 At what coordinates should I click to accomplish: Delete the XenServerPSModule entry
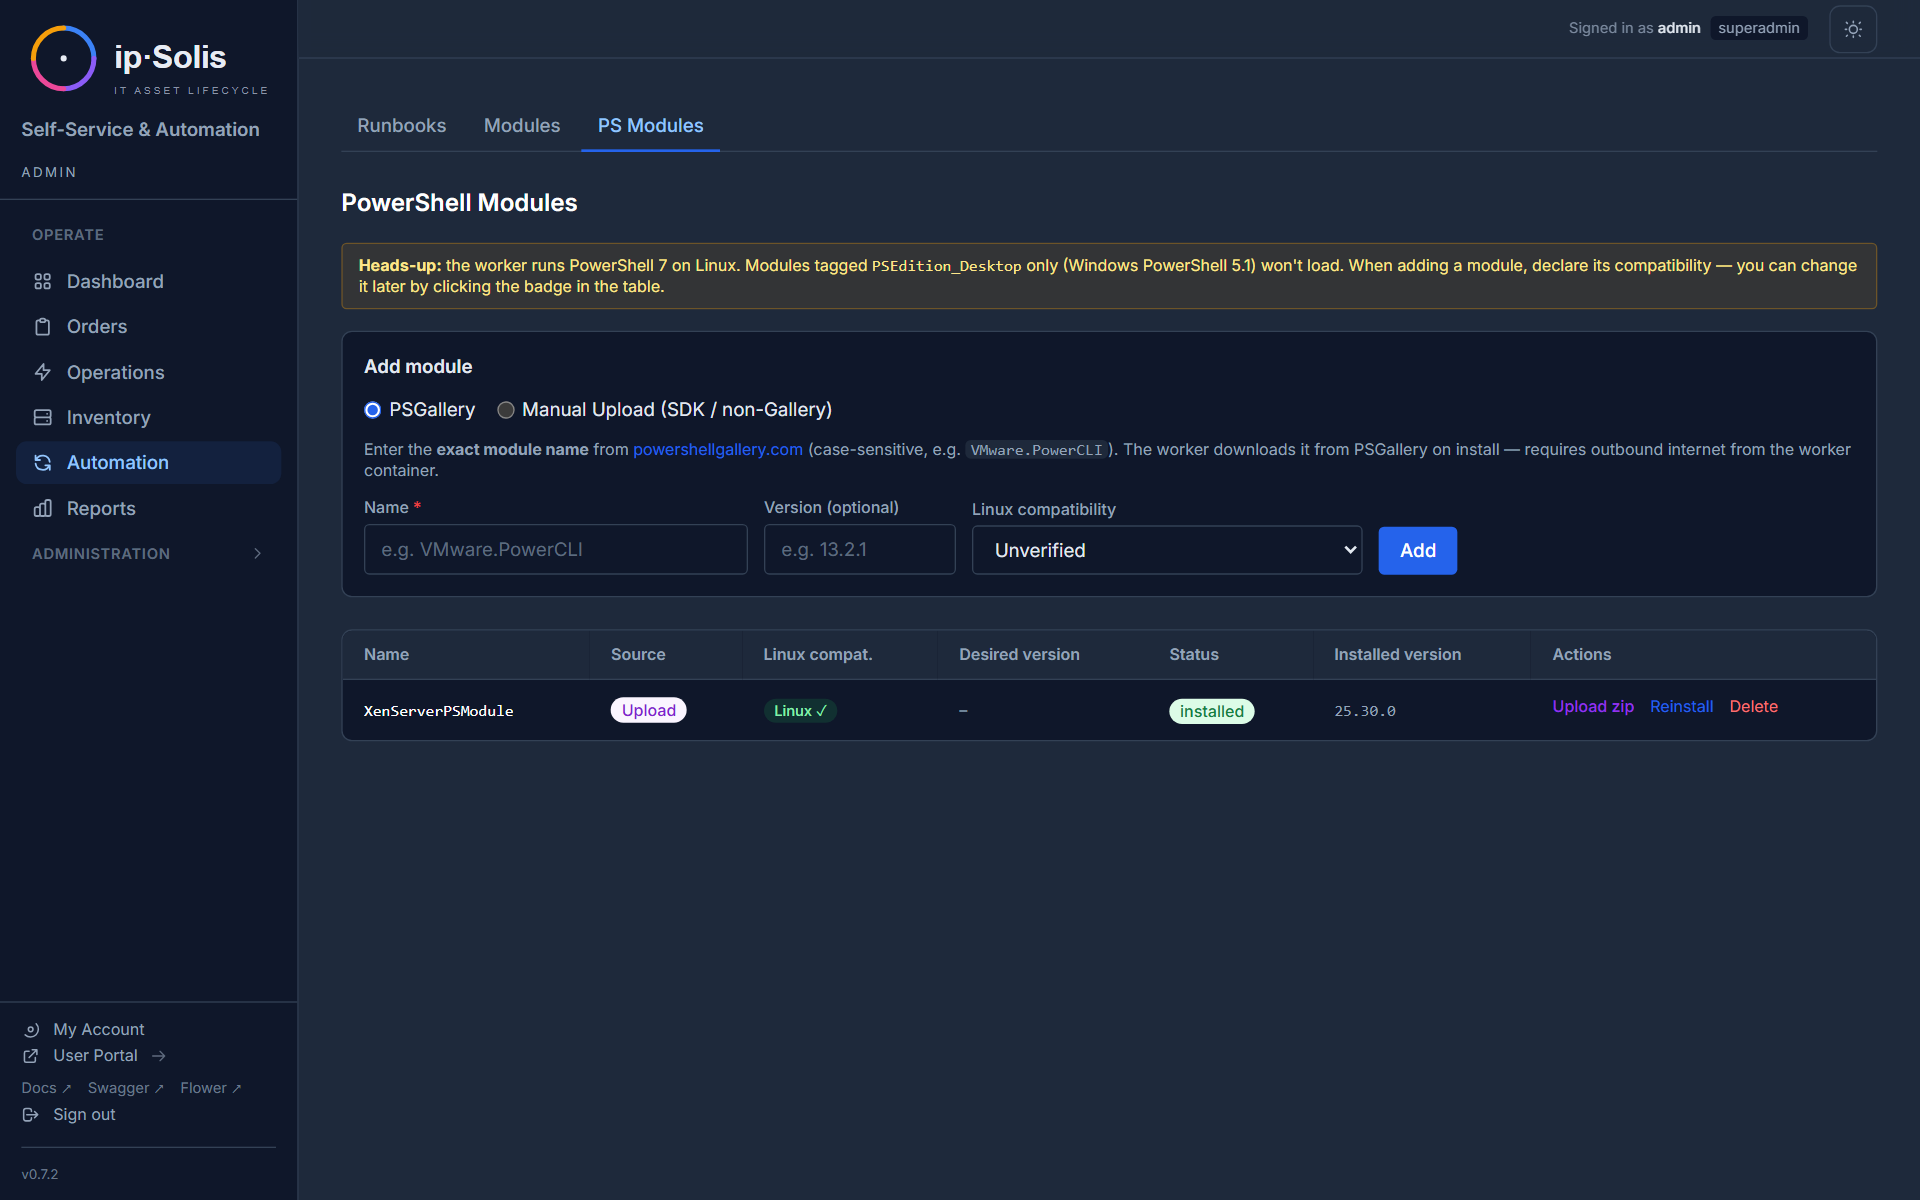coord(1753,707)
